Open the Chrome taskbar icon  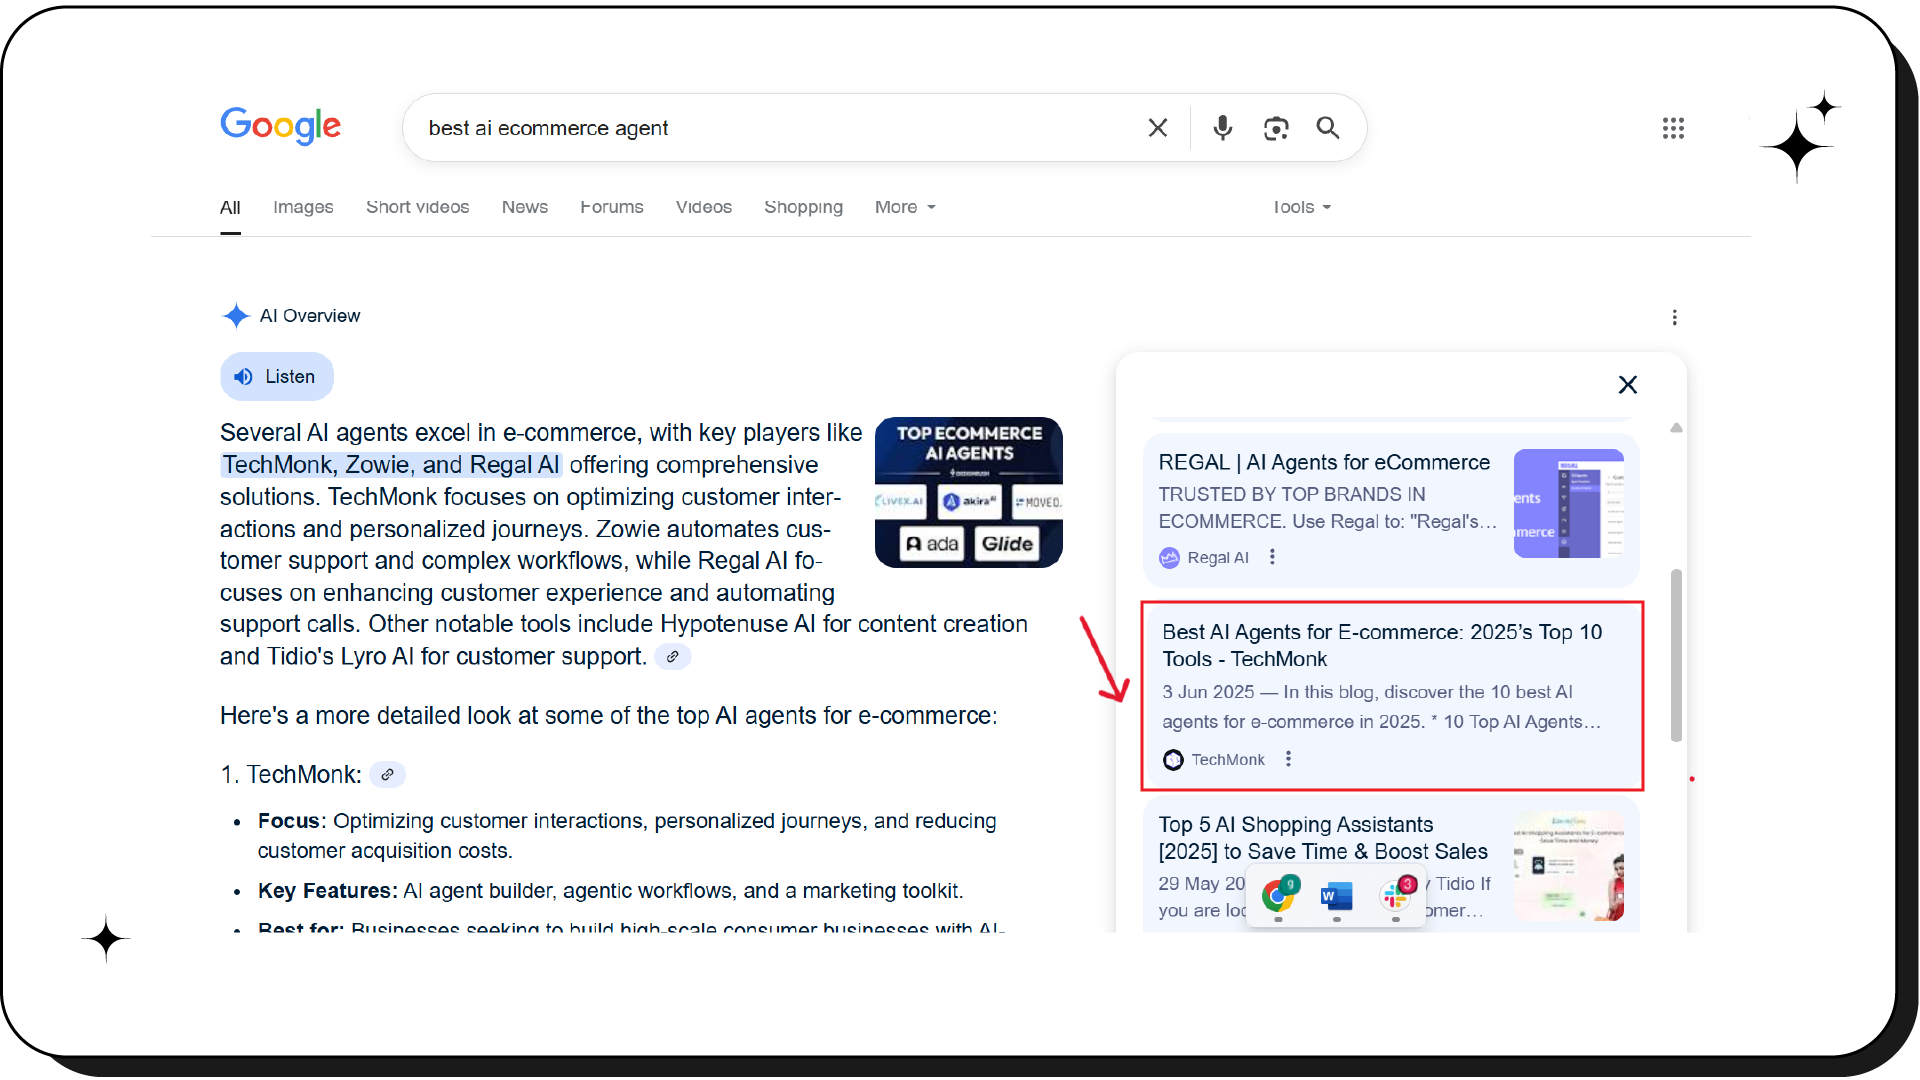click(1279, 895)
